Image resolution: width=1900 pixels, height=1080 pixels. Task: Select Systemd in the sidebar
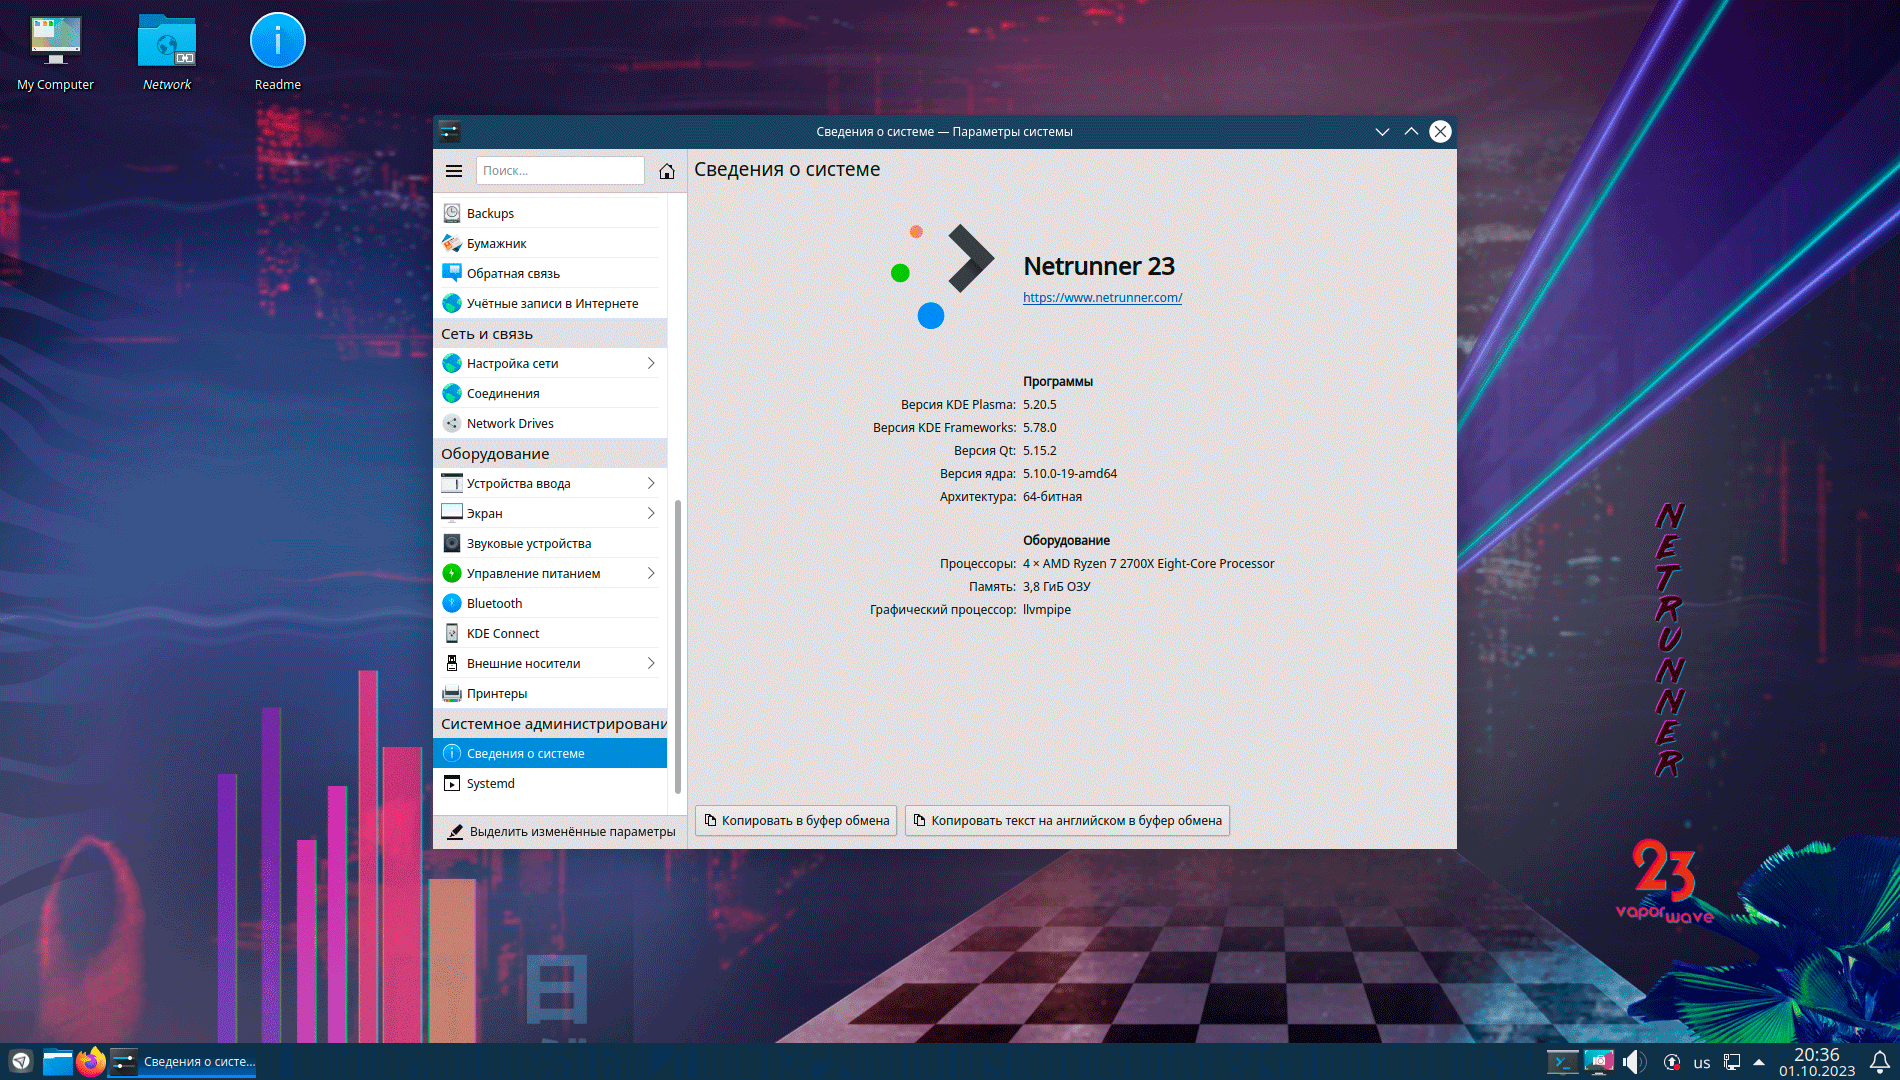coord(490,783)
